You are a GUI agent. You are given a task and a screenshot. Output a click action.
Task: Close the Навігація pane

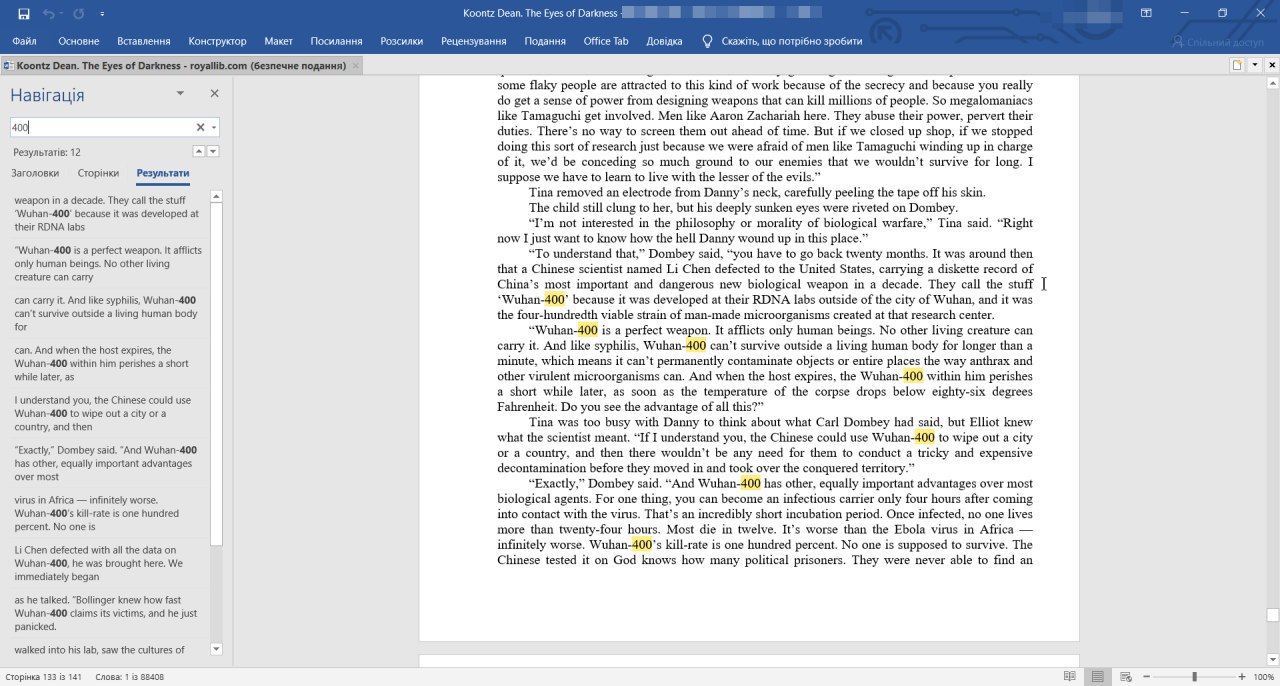pyautogui.click(x=214, y=93)
